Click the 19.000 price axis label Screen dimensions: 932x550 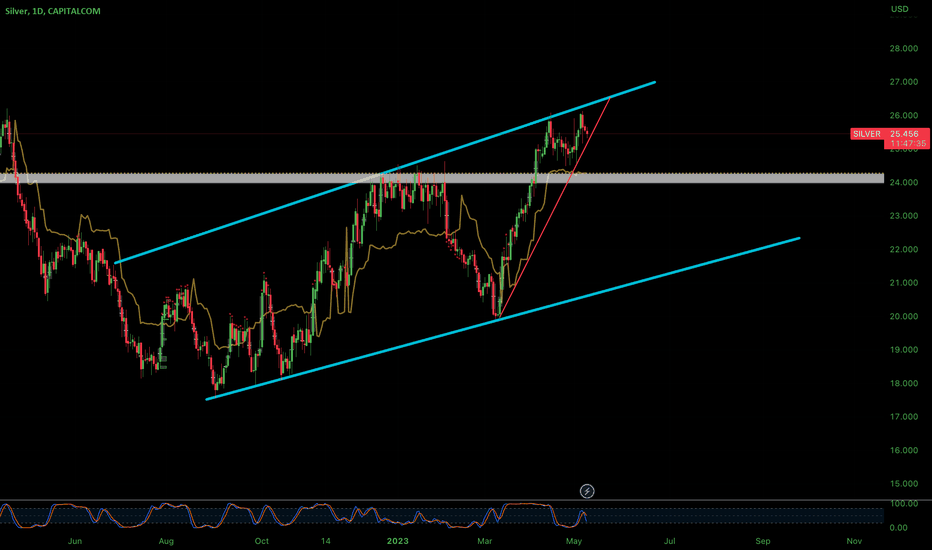(903, 350)
